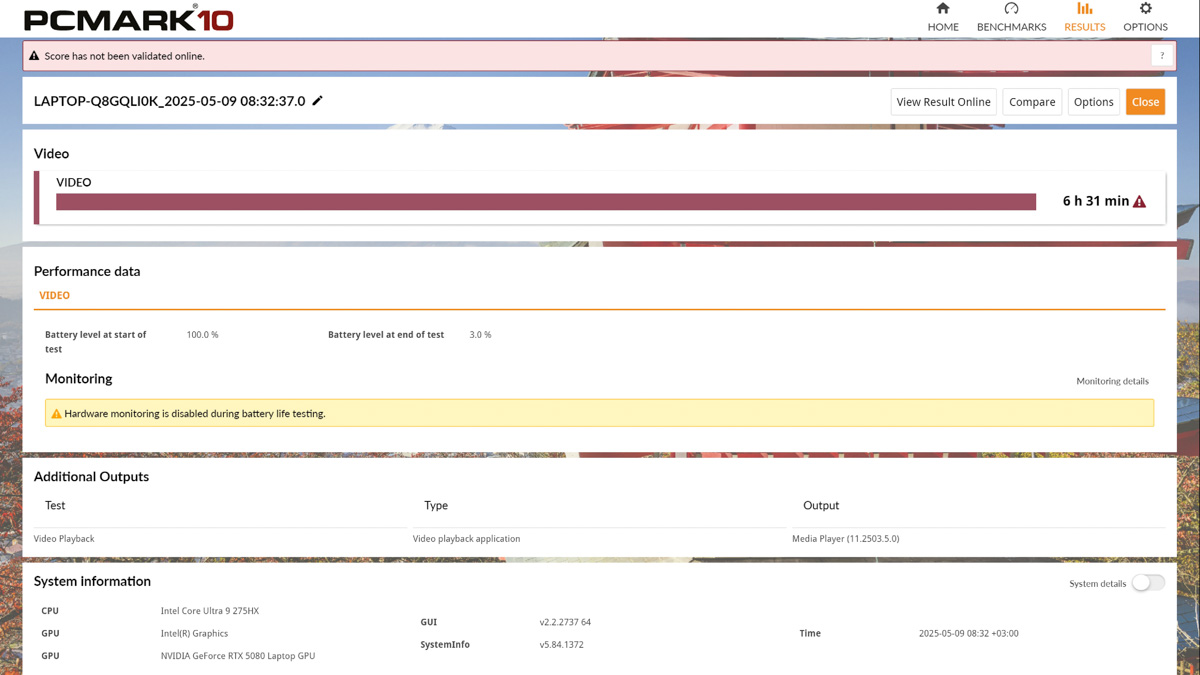1200x675 pixels.
Task: Click the pencil icon to rename the result
Action: tap(318, 101)
